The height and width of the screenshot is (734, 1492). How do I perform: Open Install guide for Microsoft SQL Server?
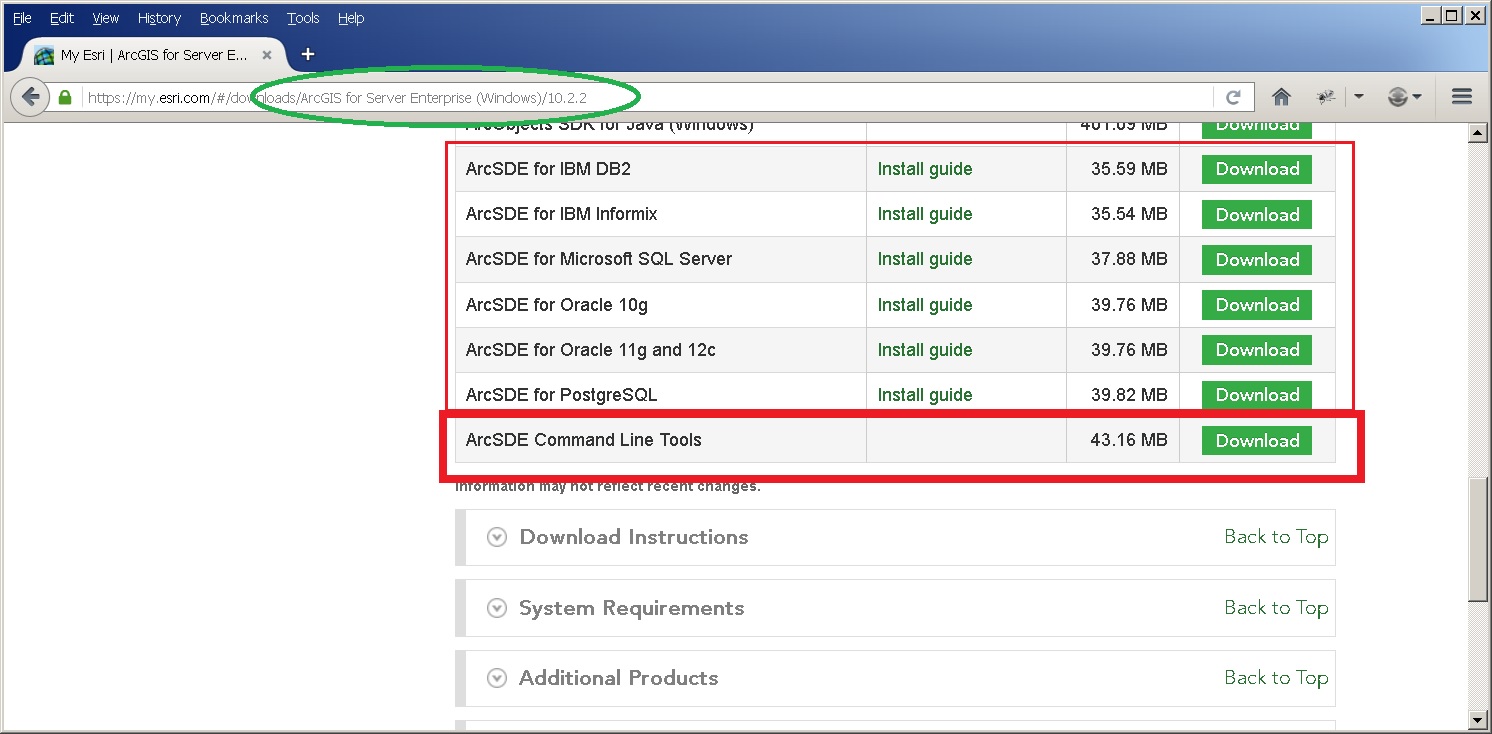[x=925, y=259]
